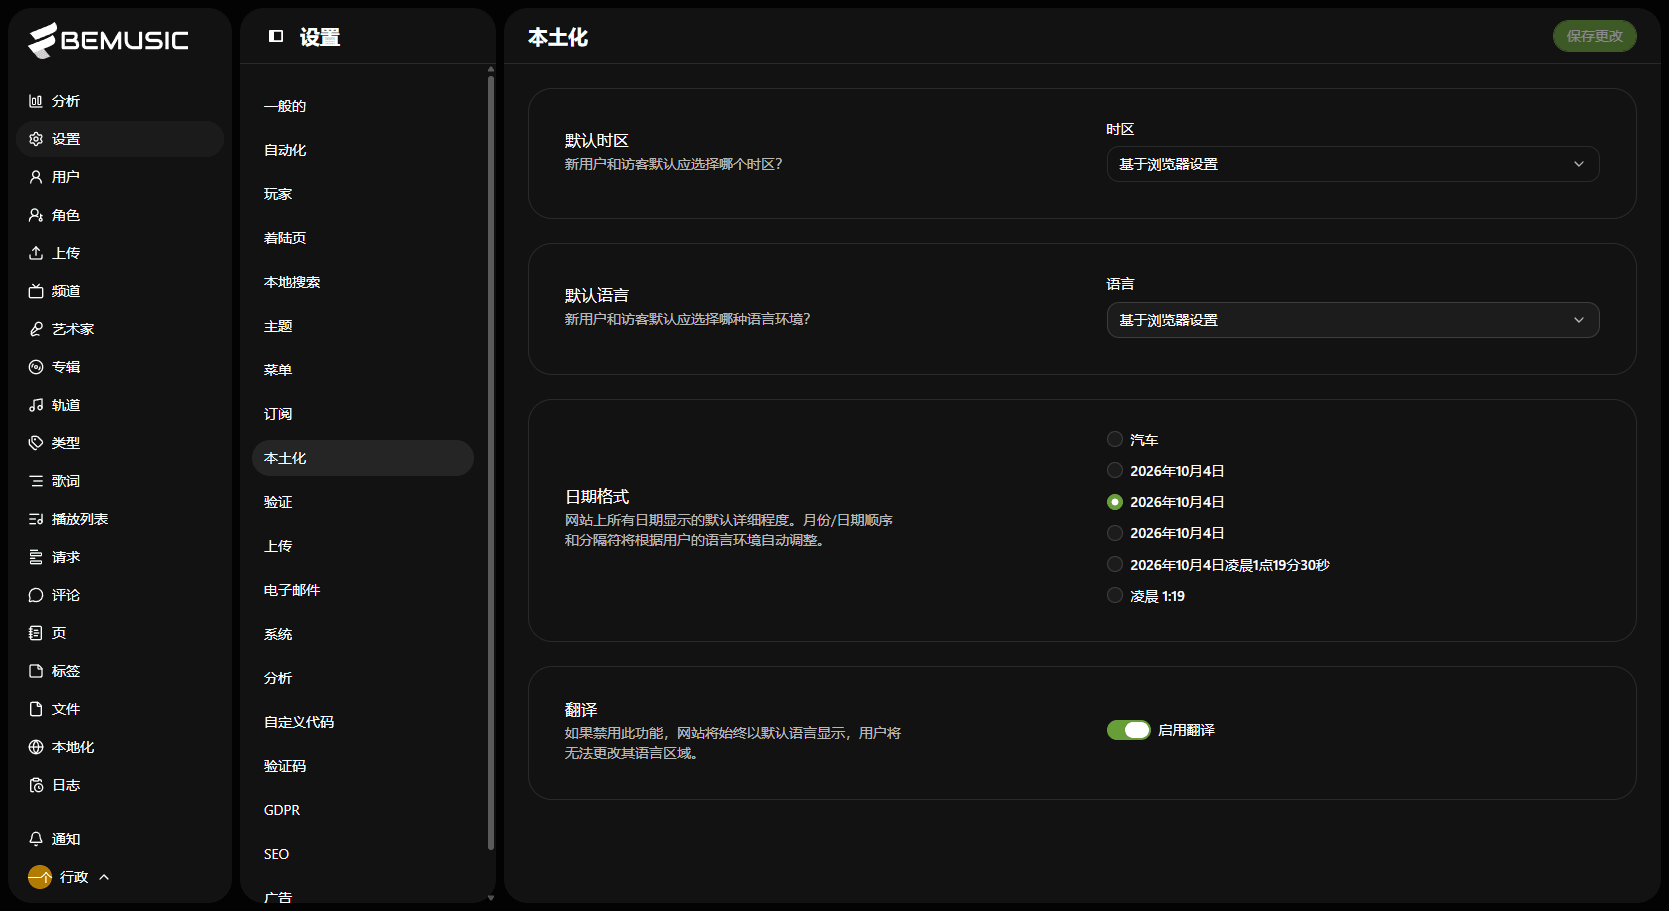Open the 请求 sidebar entry
The height and width of the screenshot is (911, 1669).
[120, 557]
